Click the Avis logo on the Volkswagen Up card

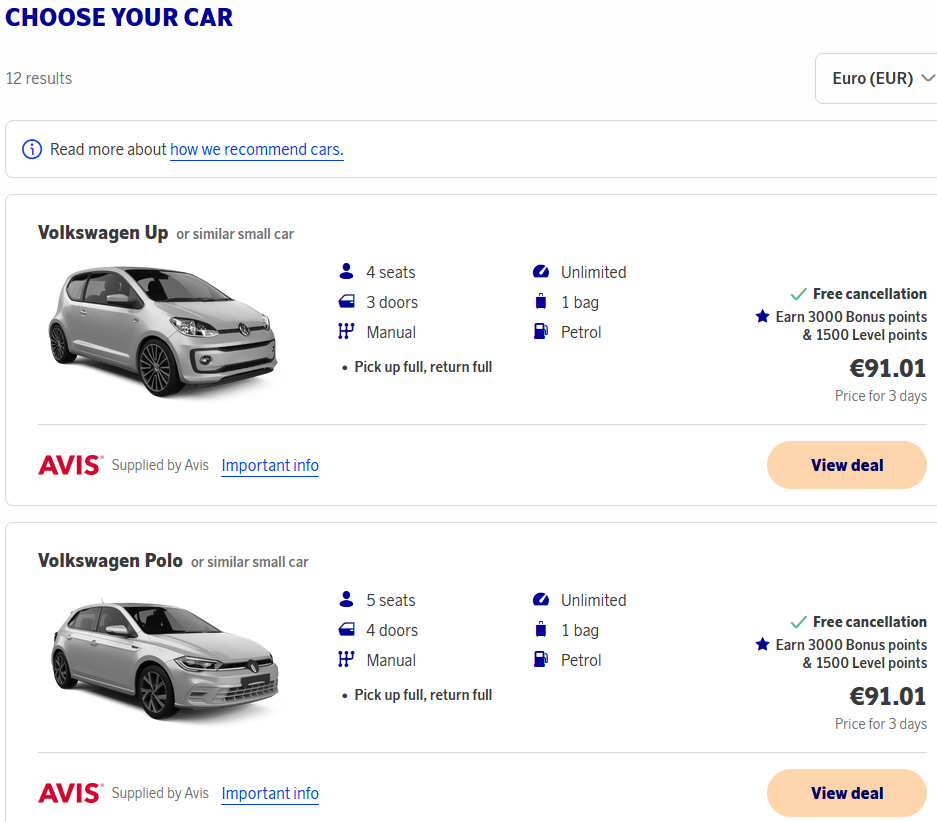(70, 465)
